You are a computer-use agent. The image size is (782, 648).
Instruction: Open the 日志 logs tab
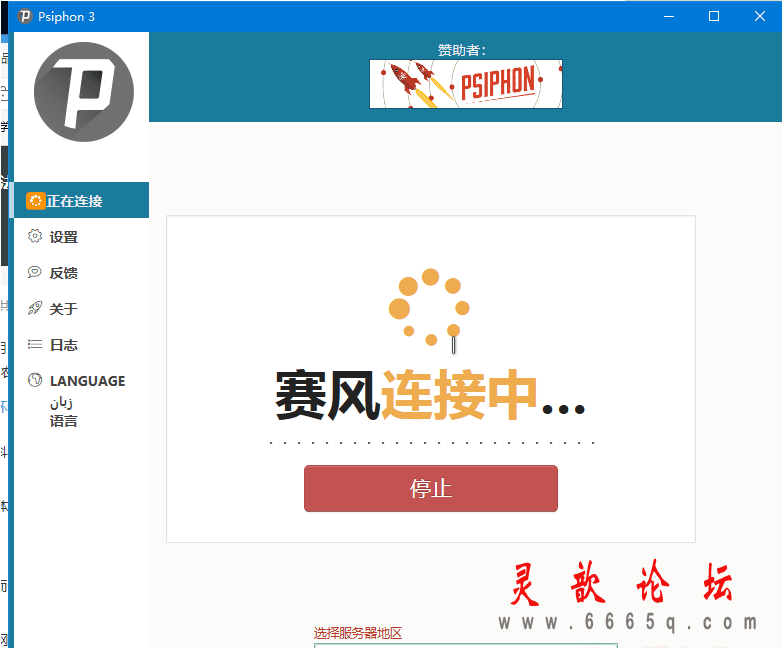pos(81,344)
